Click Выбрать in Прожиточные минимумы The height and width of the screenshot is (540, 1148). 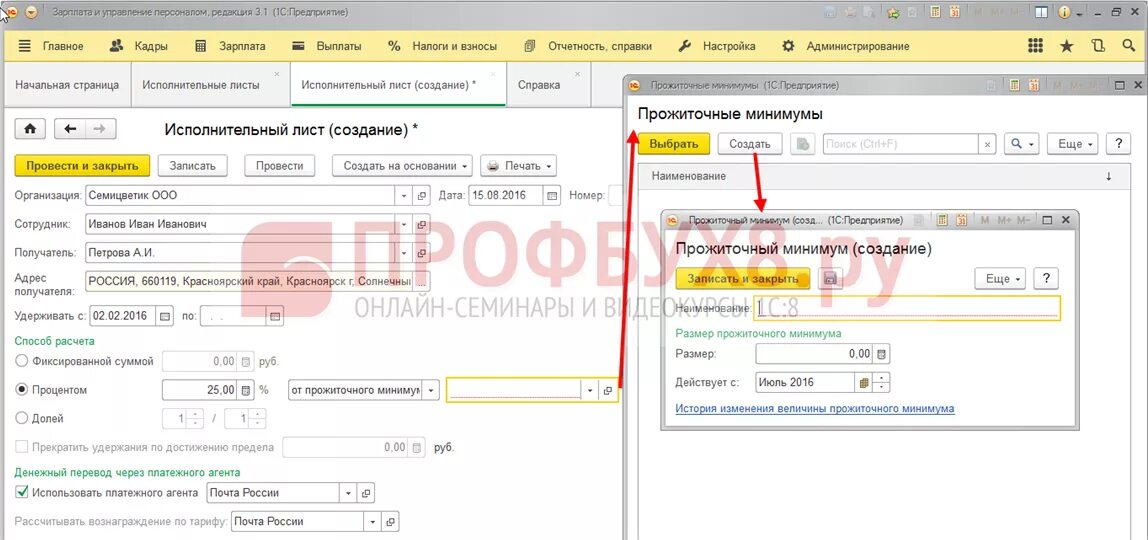pyautogui.click(x=674, y=144)
